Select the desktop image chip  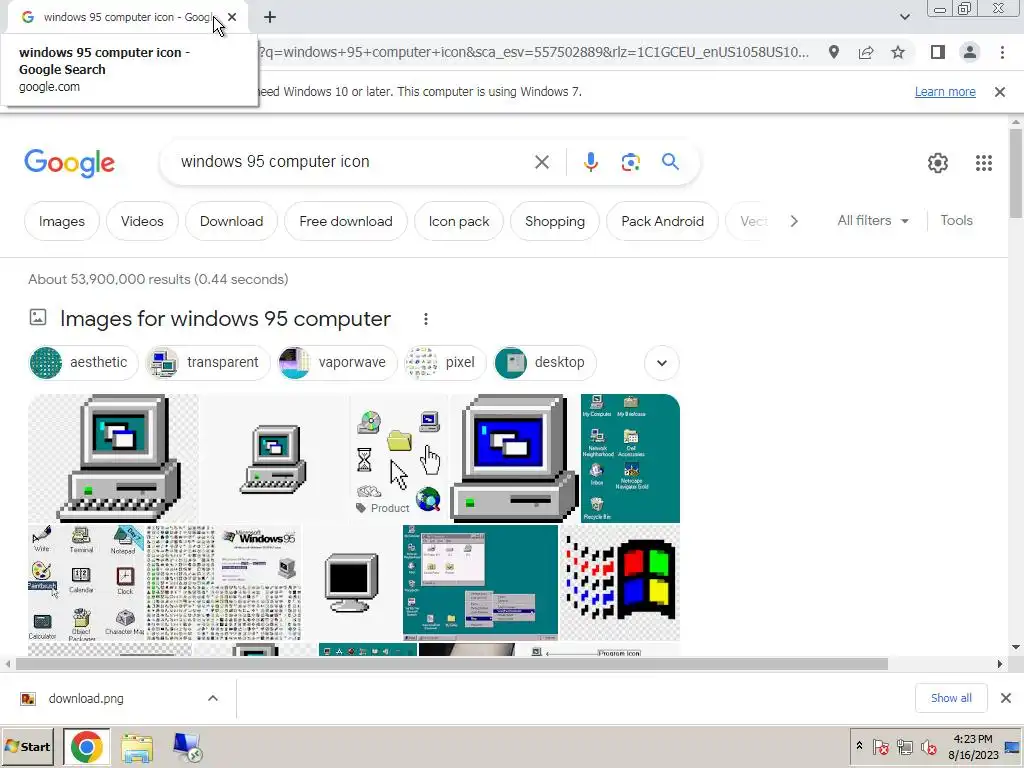[545, 362]
